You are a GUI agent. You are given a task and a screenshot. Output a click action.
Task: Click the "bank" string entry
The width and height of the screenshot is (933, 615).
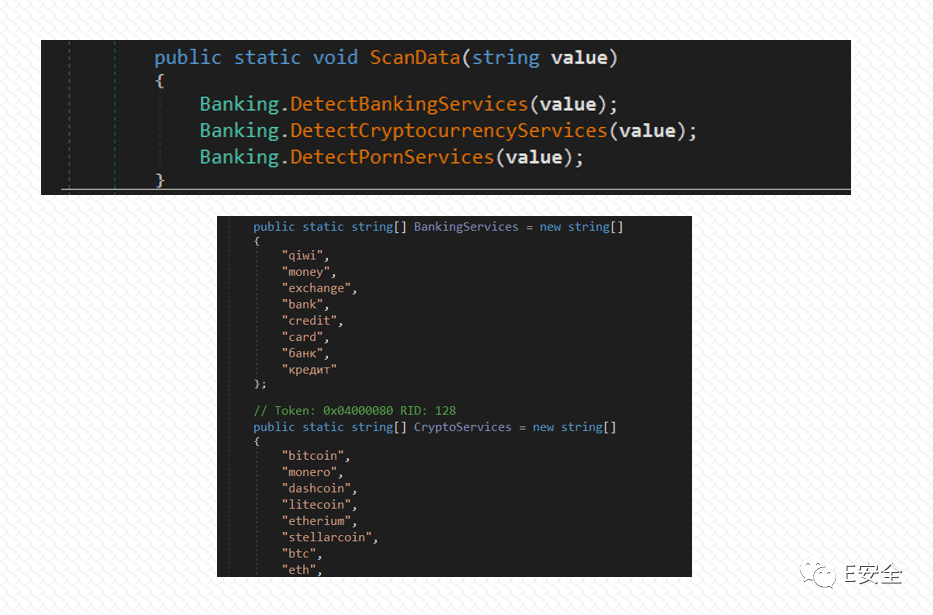pyautogui.click(x=302, y=305)
